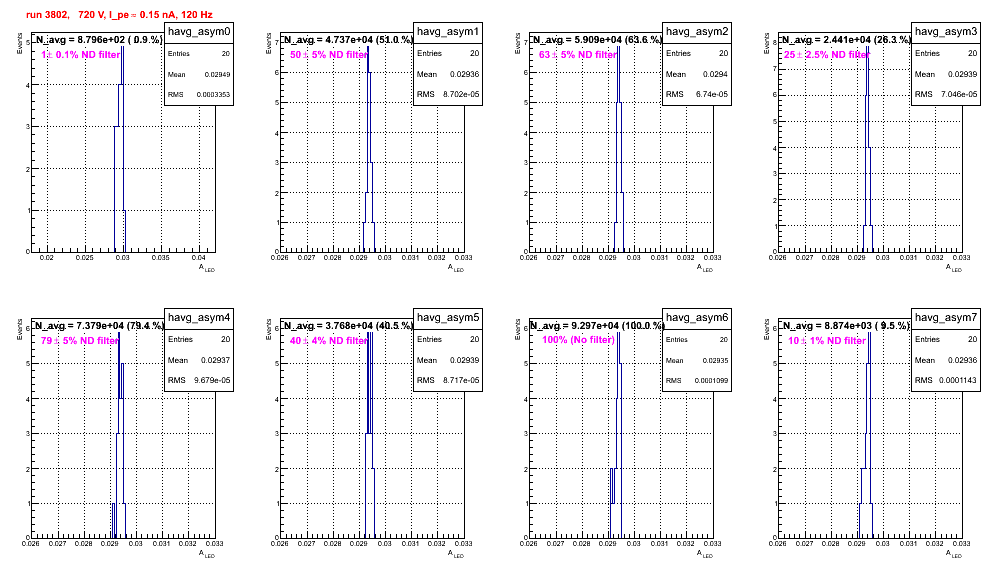996x572 pixels.
Task: Click the 50± 5% ND filter label
Action: [329, 55]
